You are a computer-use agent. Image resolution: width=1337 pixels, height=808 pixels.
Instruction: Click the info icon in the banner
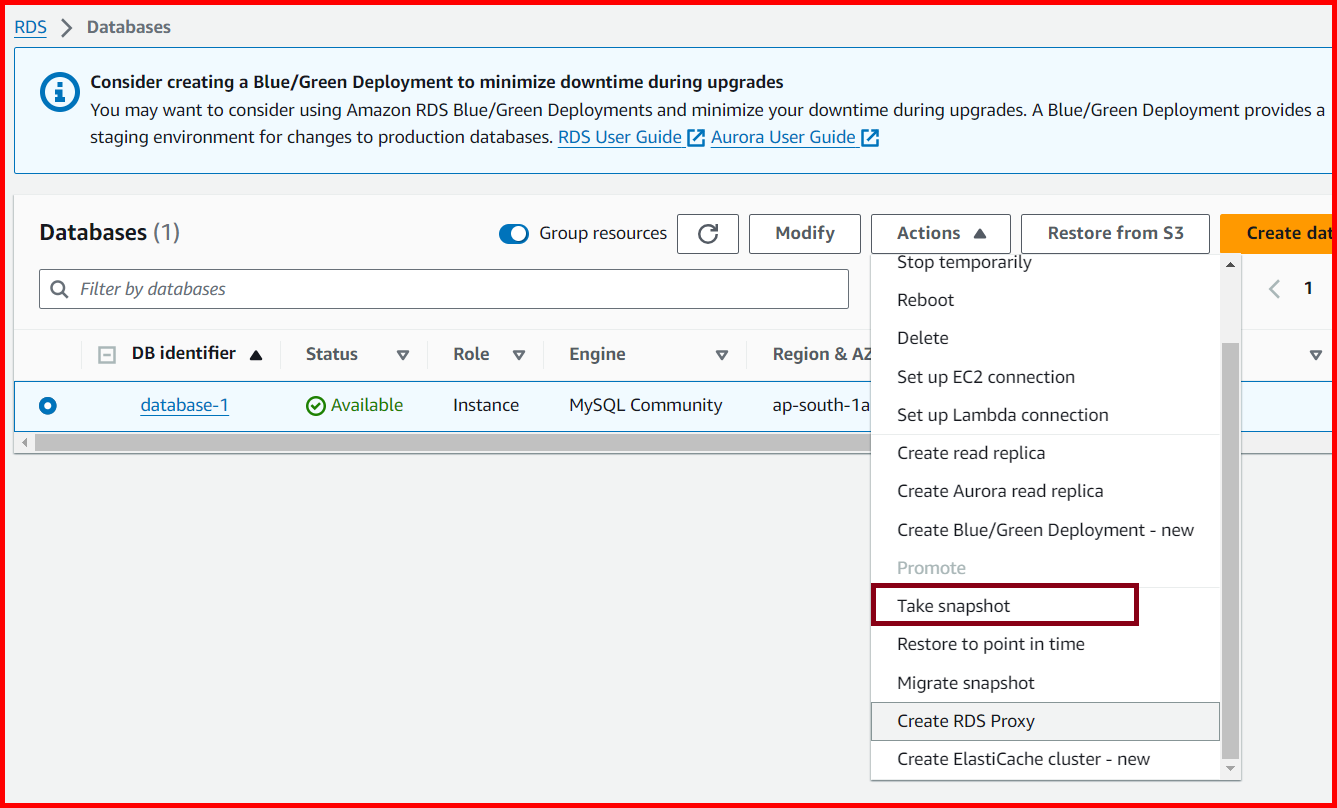tap(59, 93)
